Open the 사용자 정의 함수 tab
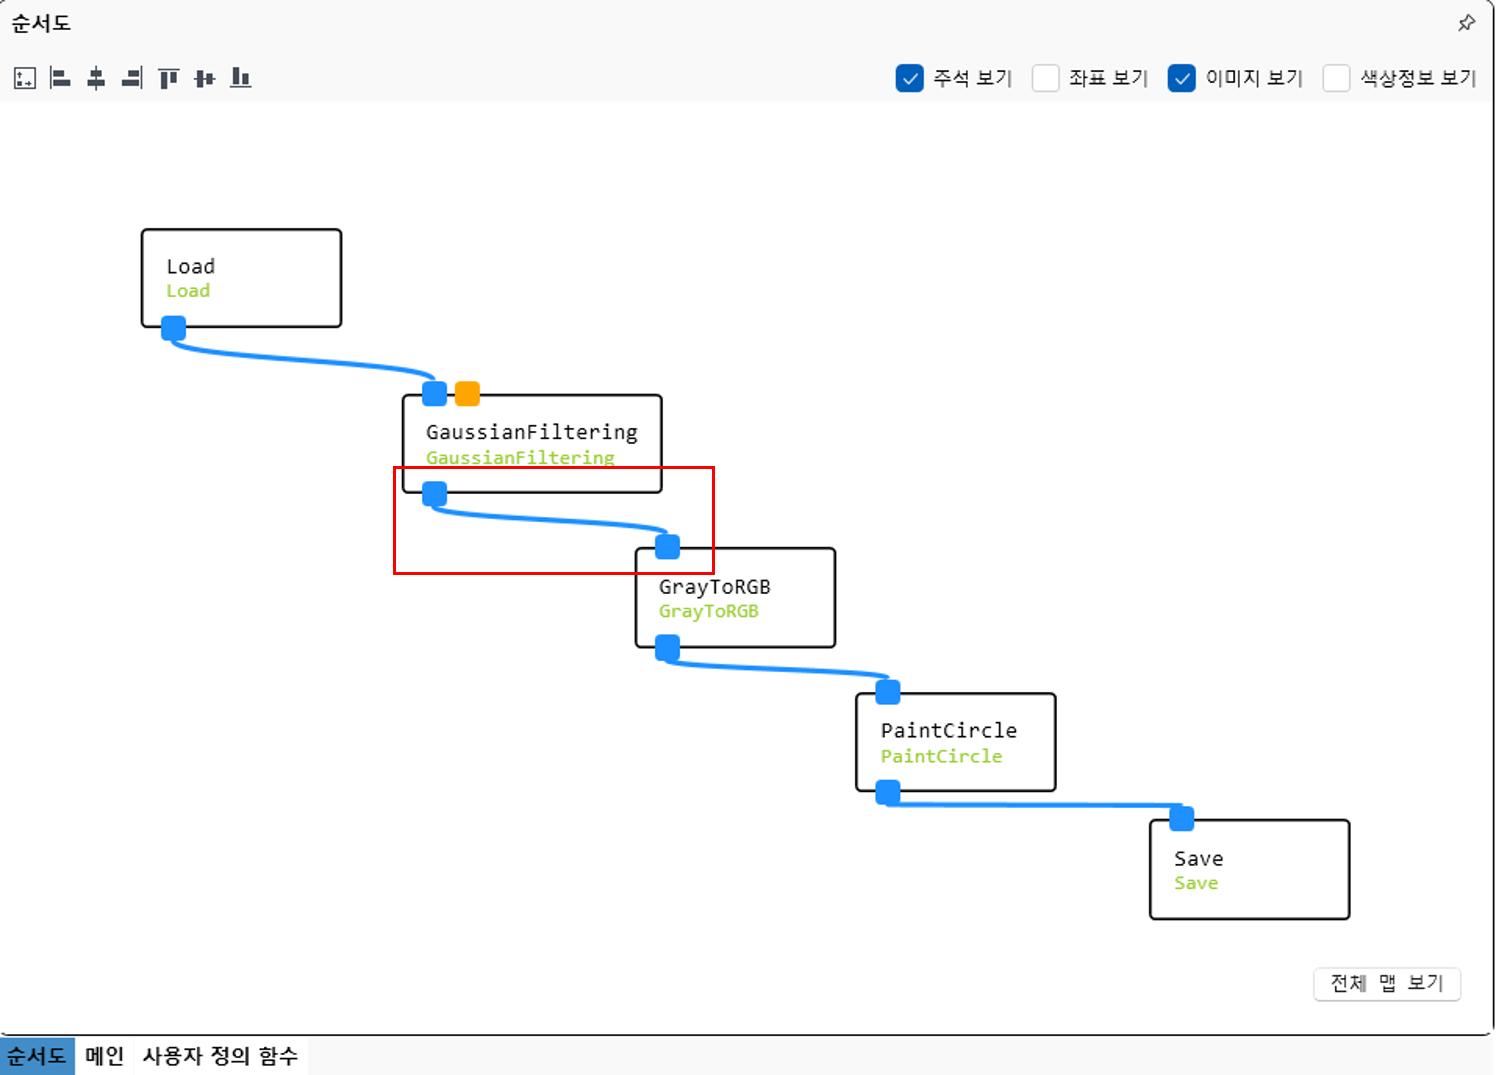Image resolution: width=1496 pixels, height=1075 pixels. pyautogui.click(x=220, y=1056)
